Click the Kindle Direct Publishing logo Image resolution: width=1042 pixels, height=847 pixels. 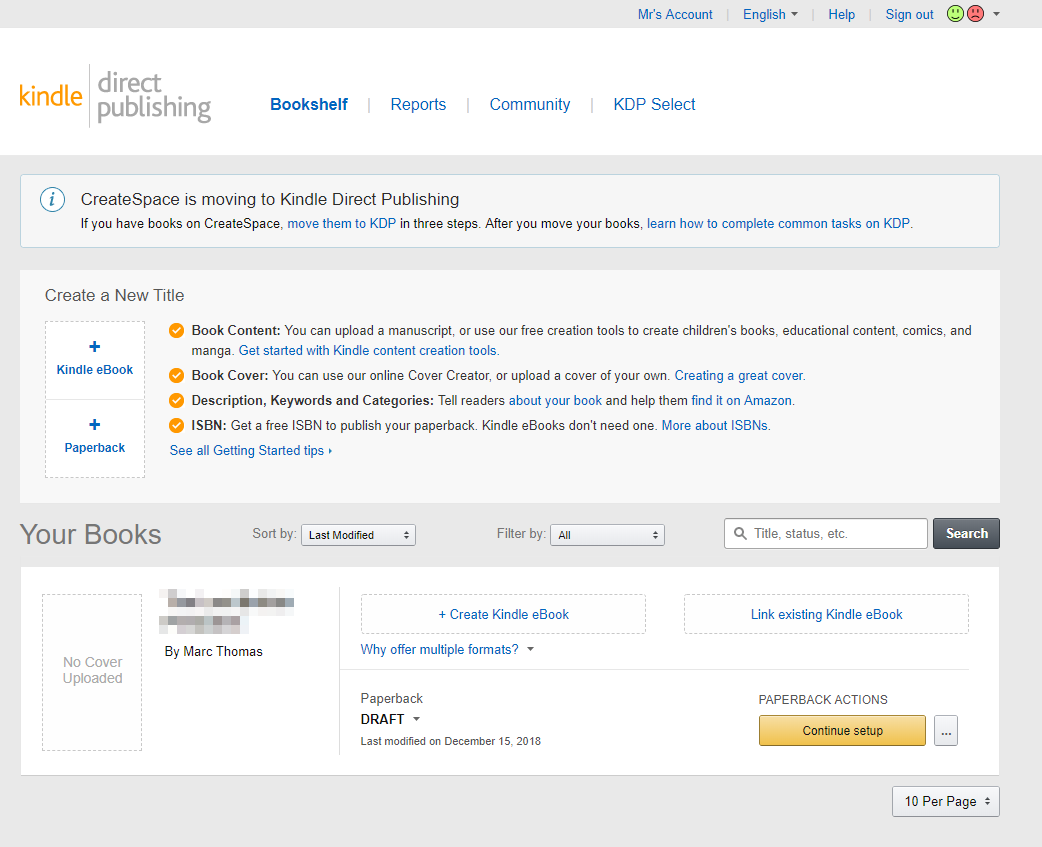pyautogui.click(x=115, y=97)
